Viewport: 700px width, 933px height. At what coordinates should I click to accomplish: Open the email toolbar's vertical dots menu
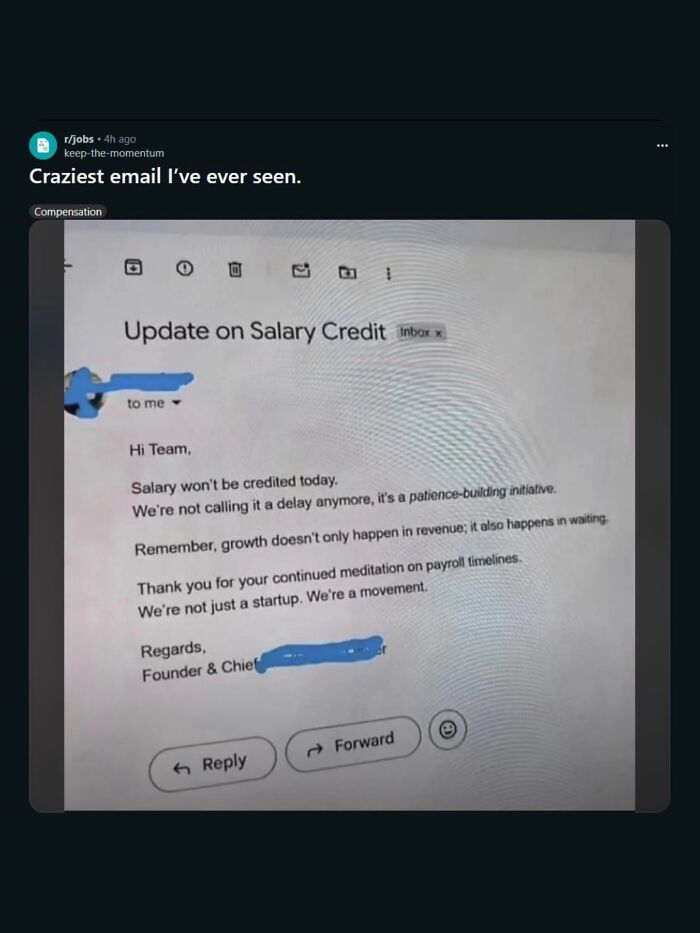pyautogui.click(x=388, y=273)
